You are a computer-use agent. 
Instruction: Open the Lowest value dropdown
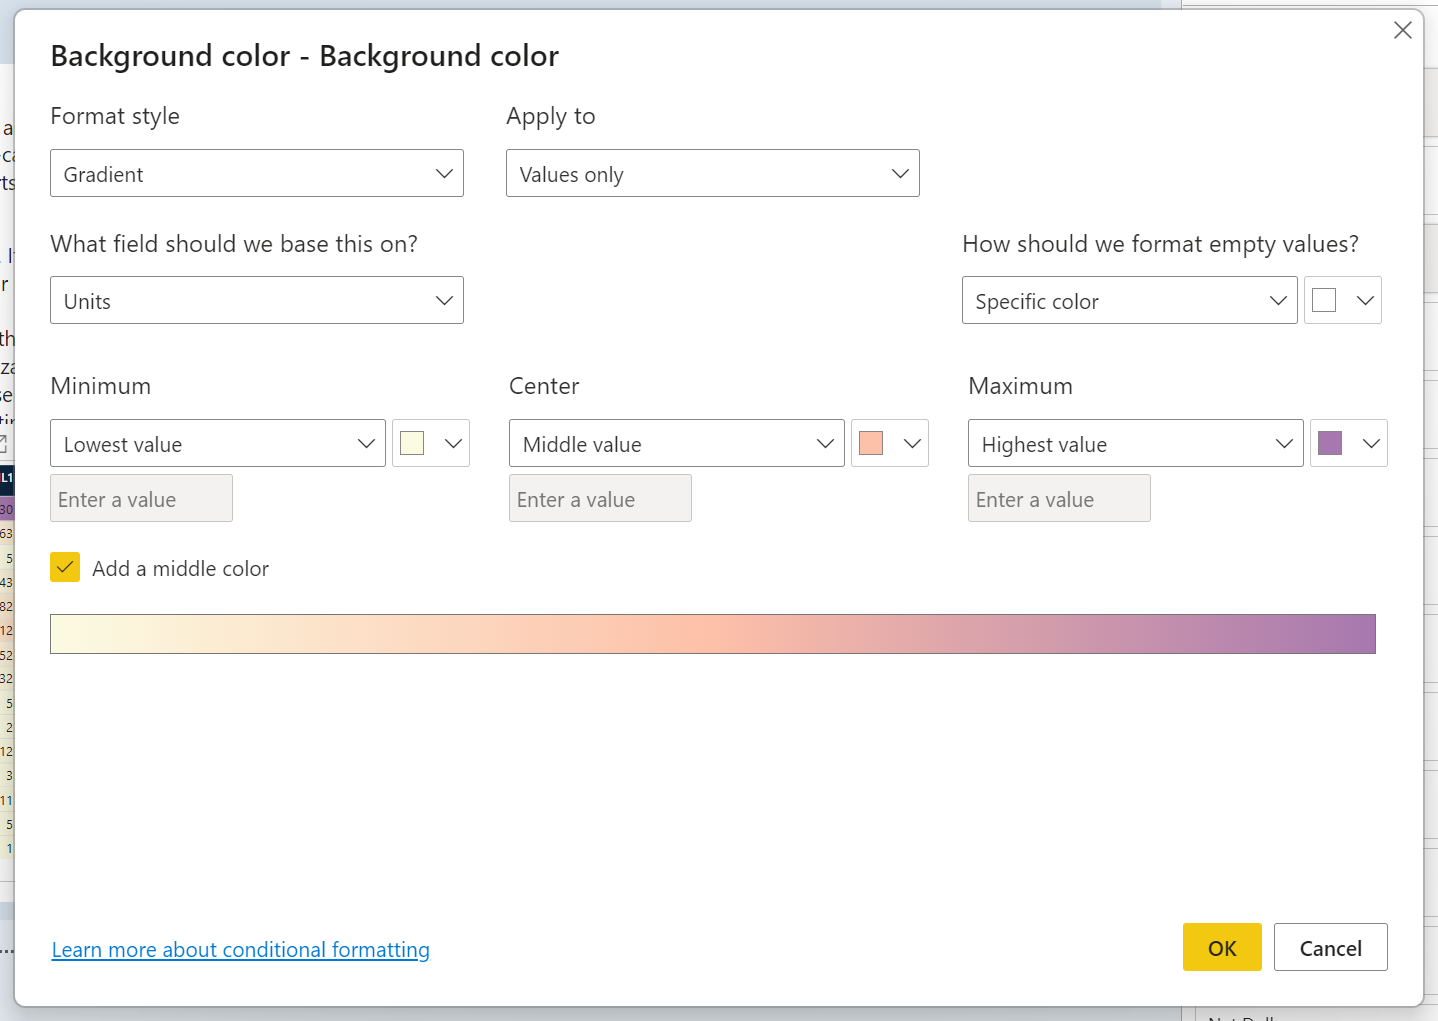[x=218, y=443]
